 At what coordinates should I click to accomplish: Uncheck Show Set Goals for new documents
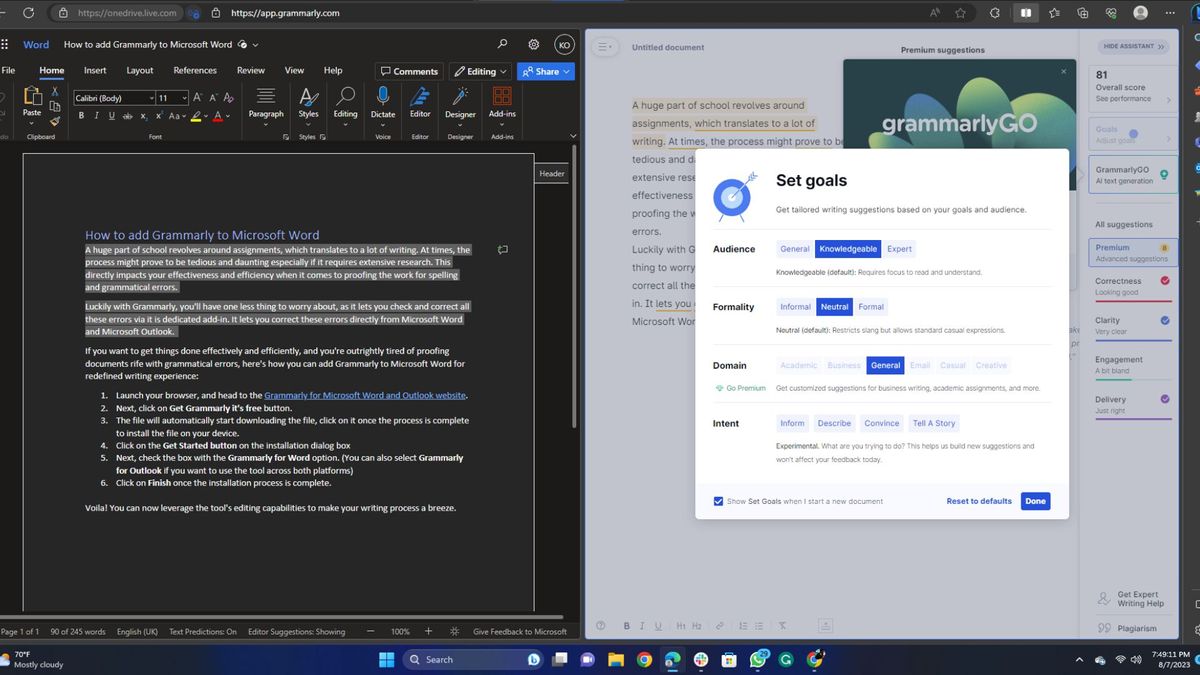point(718,501)
